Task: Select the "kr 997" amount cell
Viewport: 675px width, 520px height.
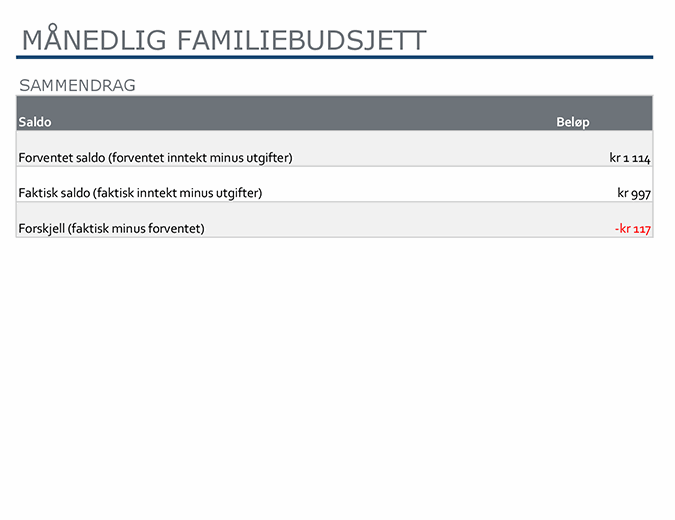Action: coord(634,193)
